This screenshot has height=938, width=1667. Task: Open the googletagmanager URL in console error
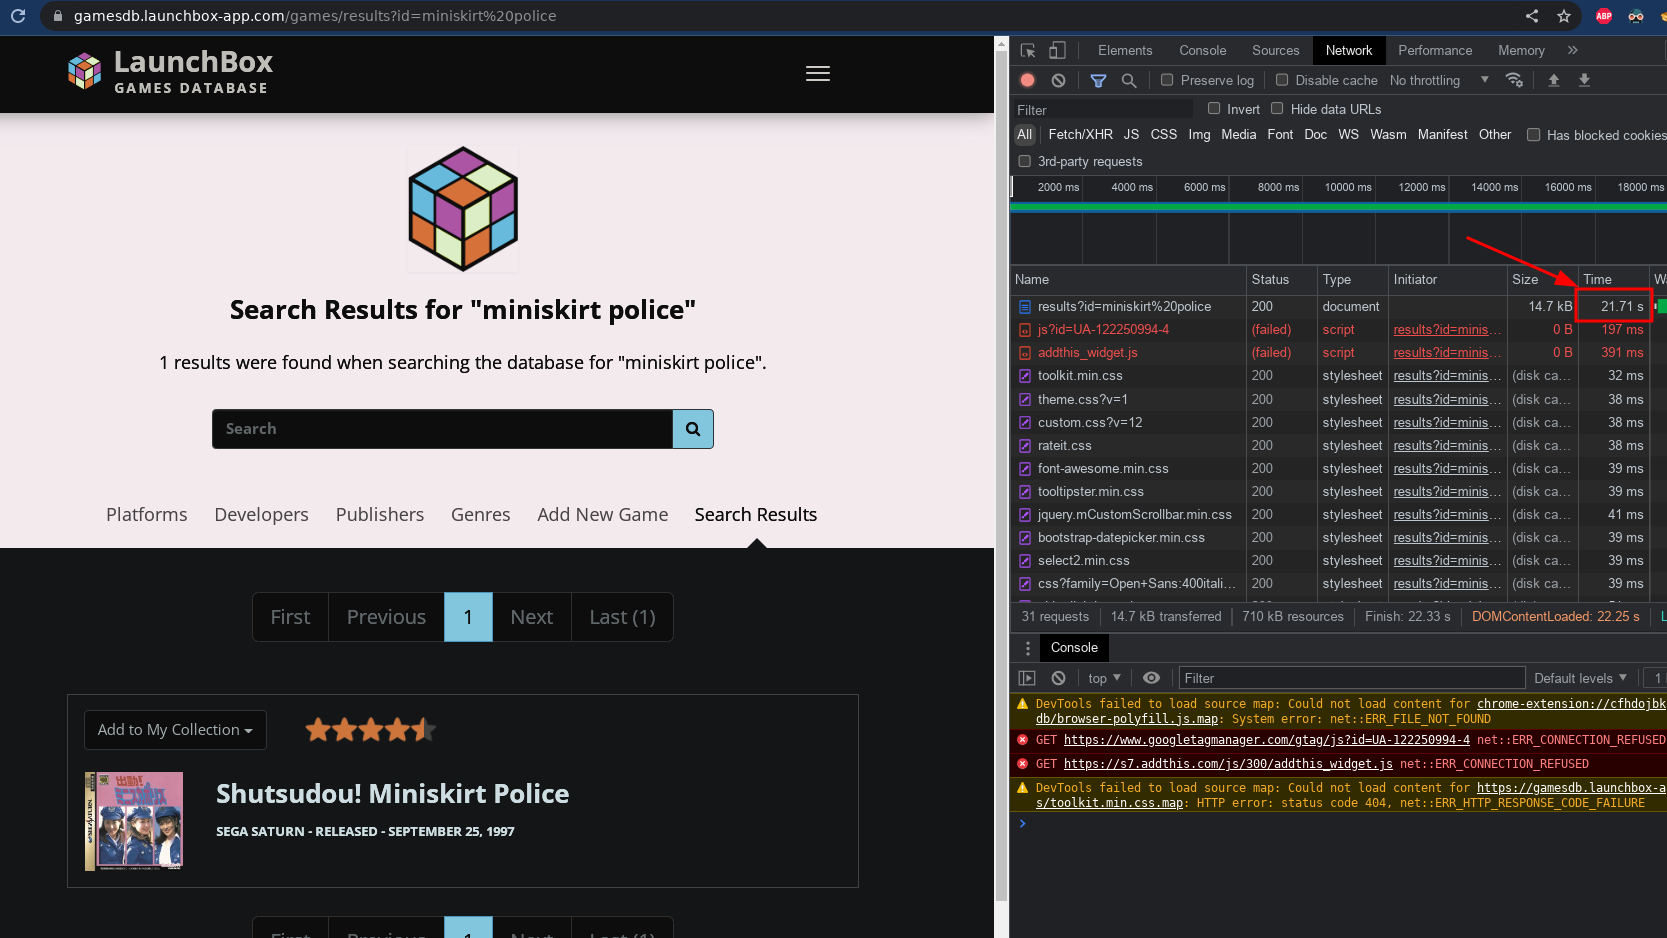click(x=1267, y=740)
